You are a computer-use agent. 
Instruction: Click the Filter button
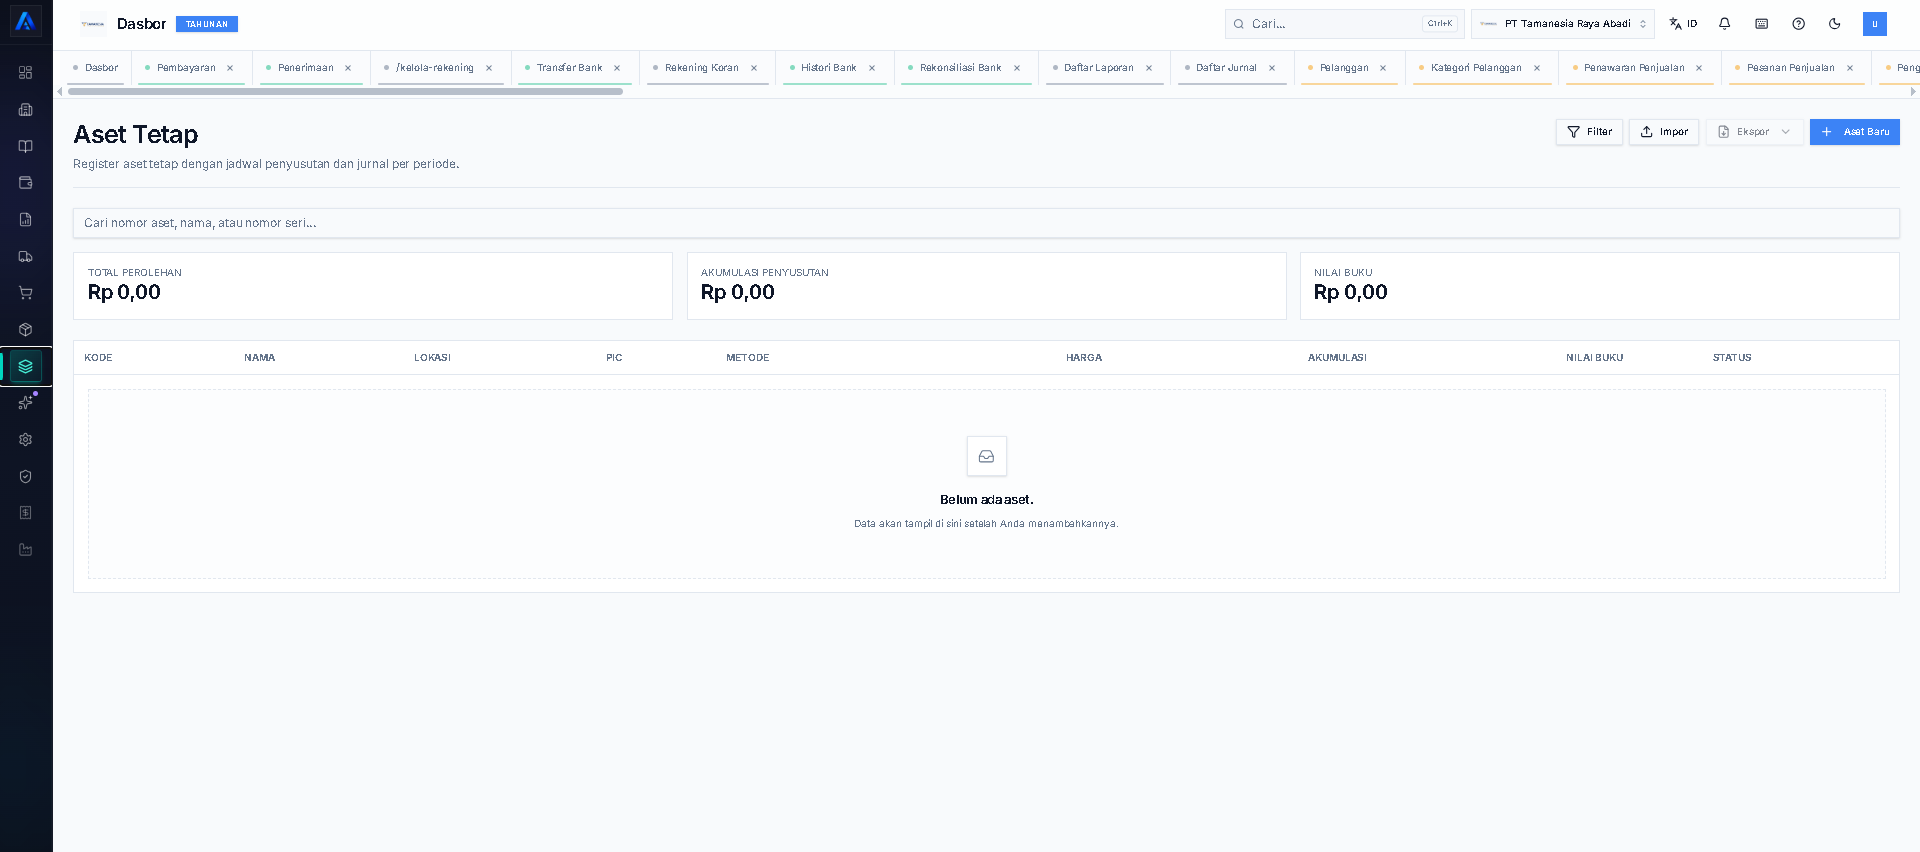pos(1589,132)
